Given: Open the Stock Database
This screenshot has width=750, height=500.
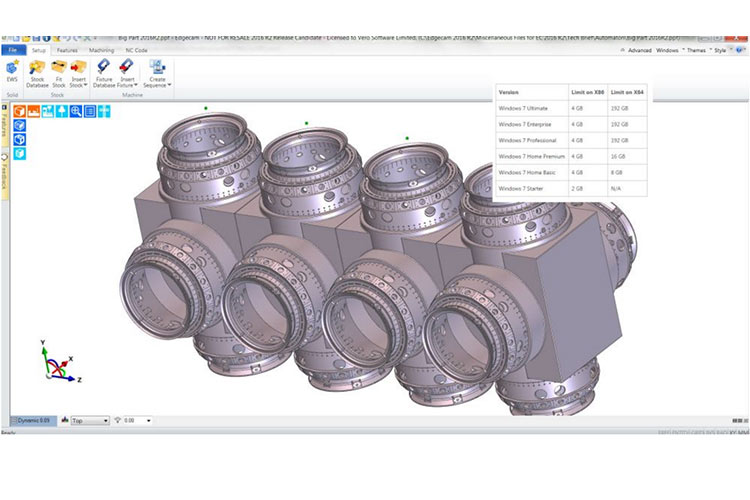Looking at the screenshot, I should pos(37,74).
